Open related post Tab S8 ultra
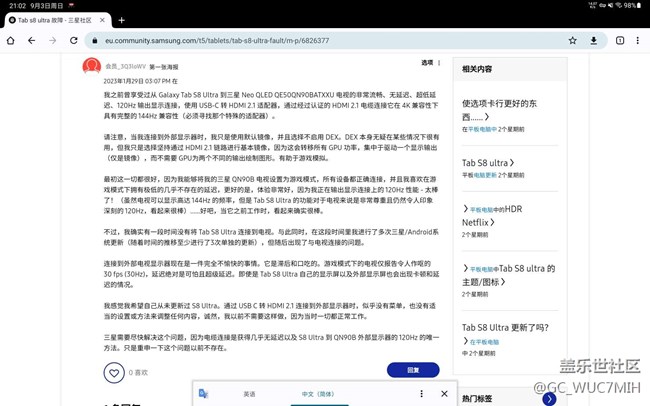650x406 pixels. [488, 163]
